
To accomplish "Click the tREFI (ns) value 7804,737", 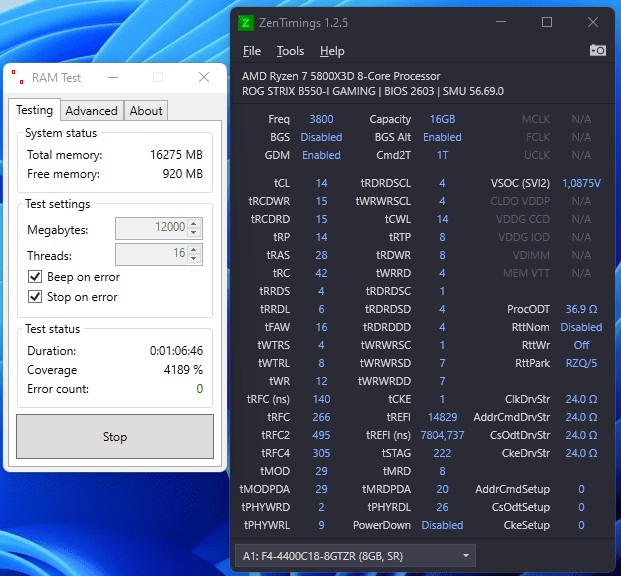I will coord(442,435).
